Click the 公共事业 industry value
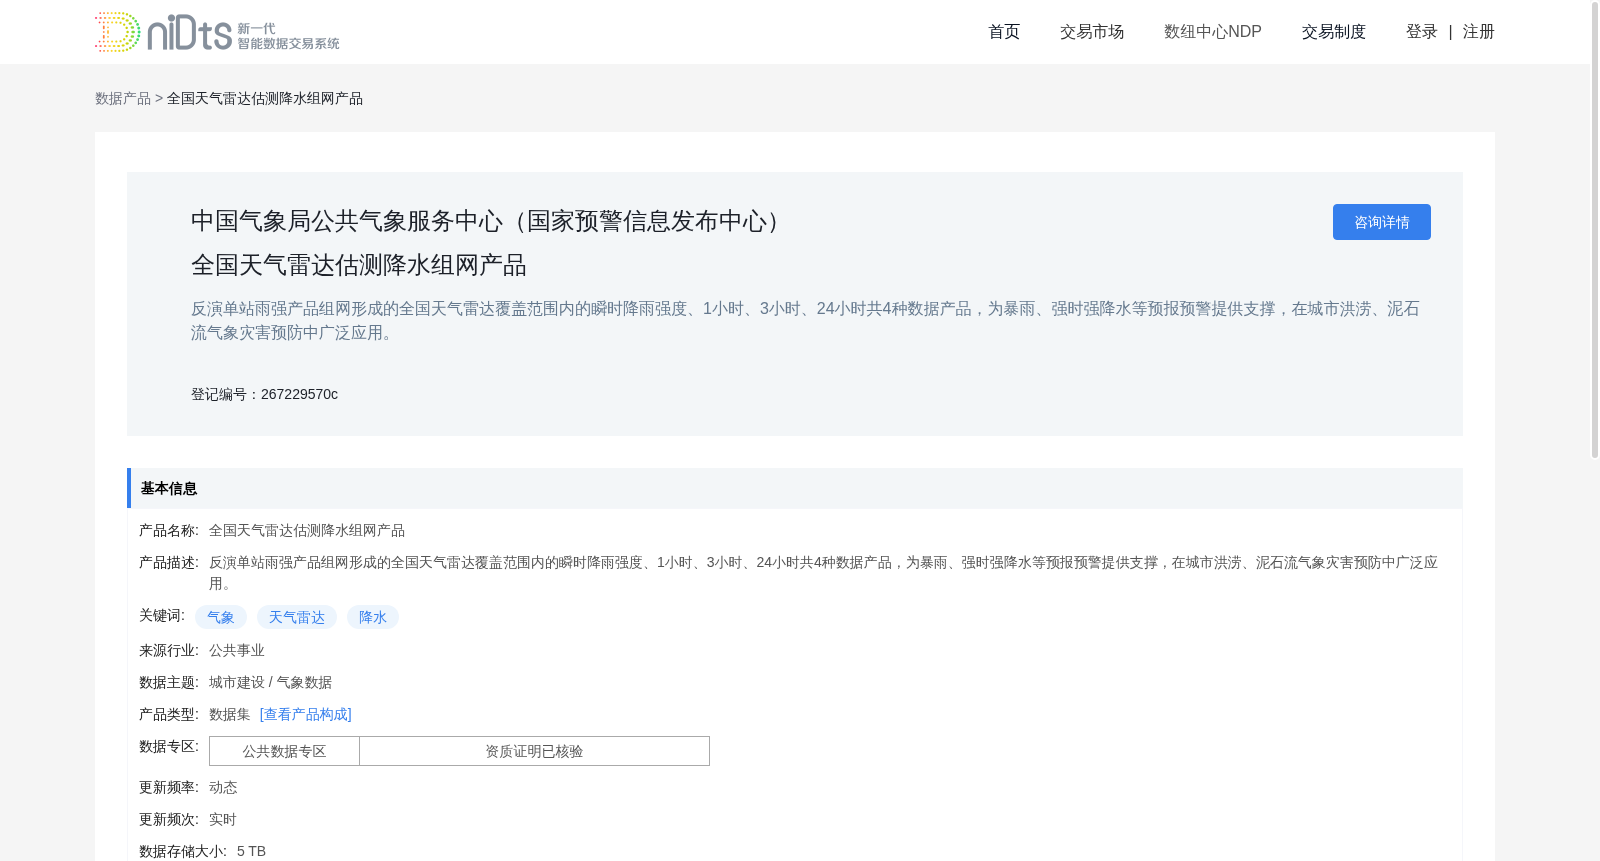The height and width of the screenshot is (861, 1600). pyautogui.click(x=237, y=650)
